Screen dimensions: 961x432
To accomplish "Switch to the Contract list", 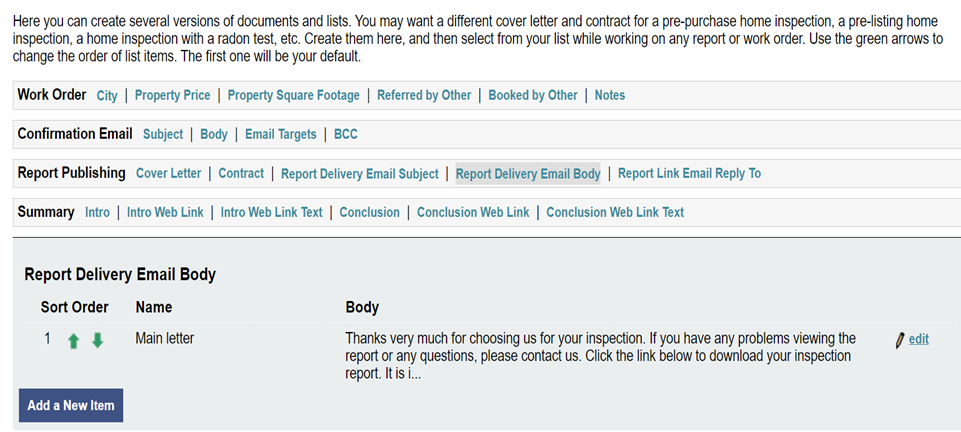I will click(x=241, y=173).
